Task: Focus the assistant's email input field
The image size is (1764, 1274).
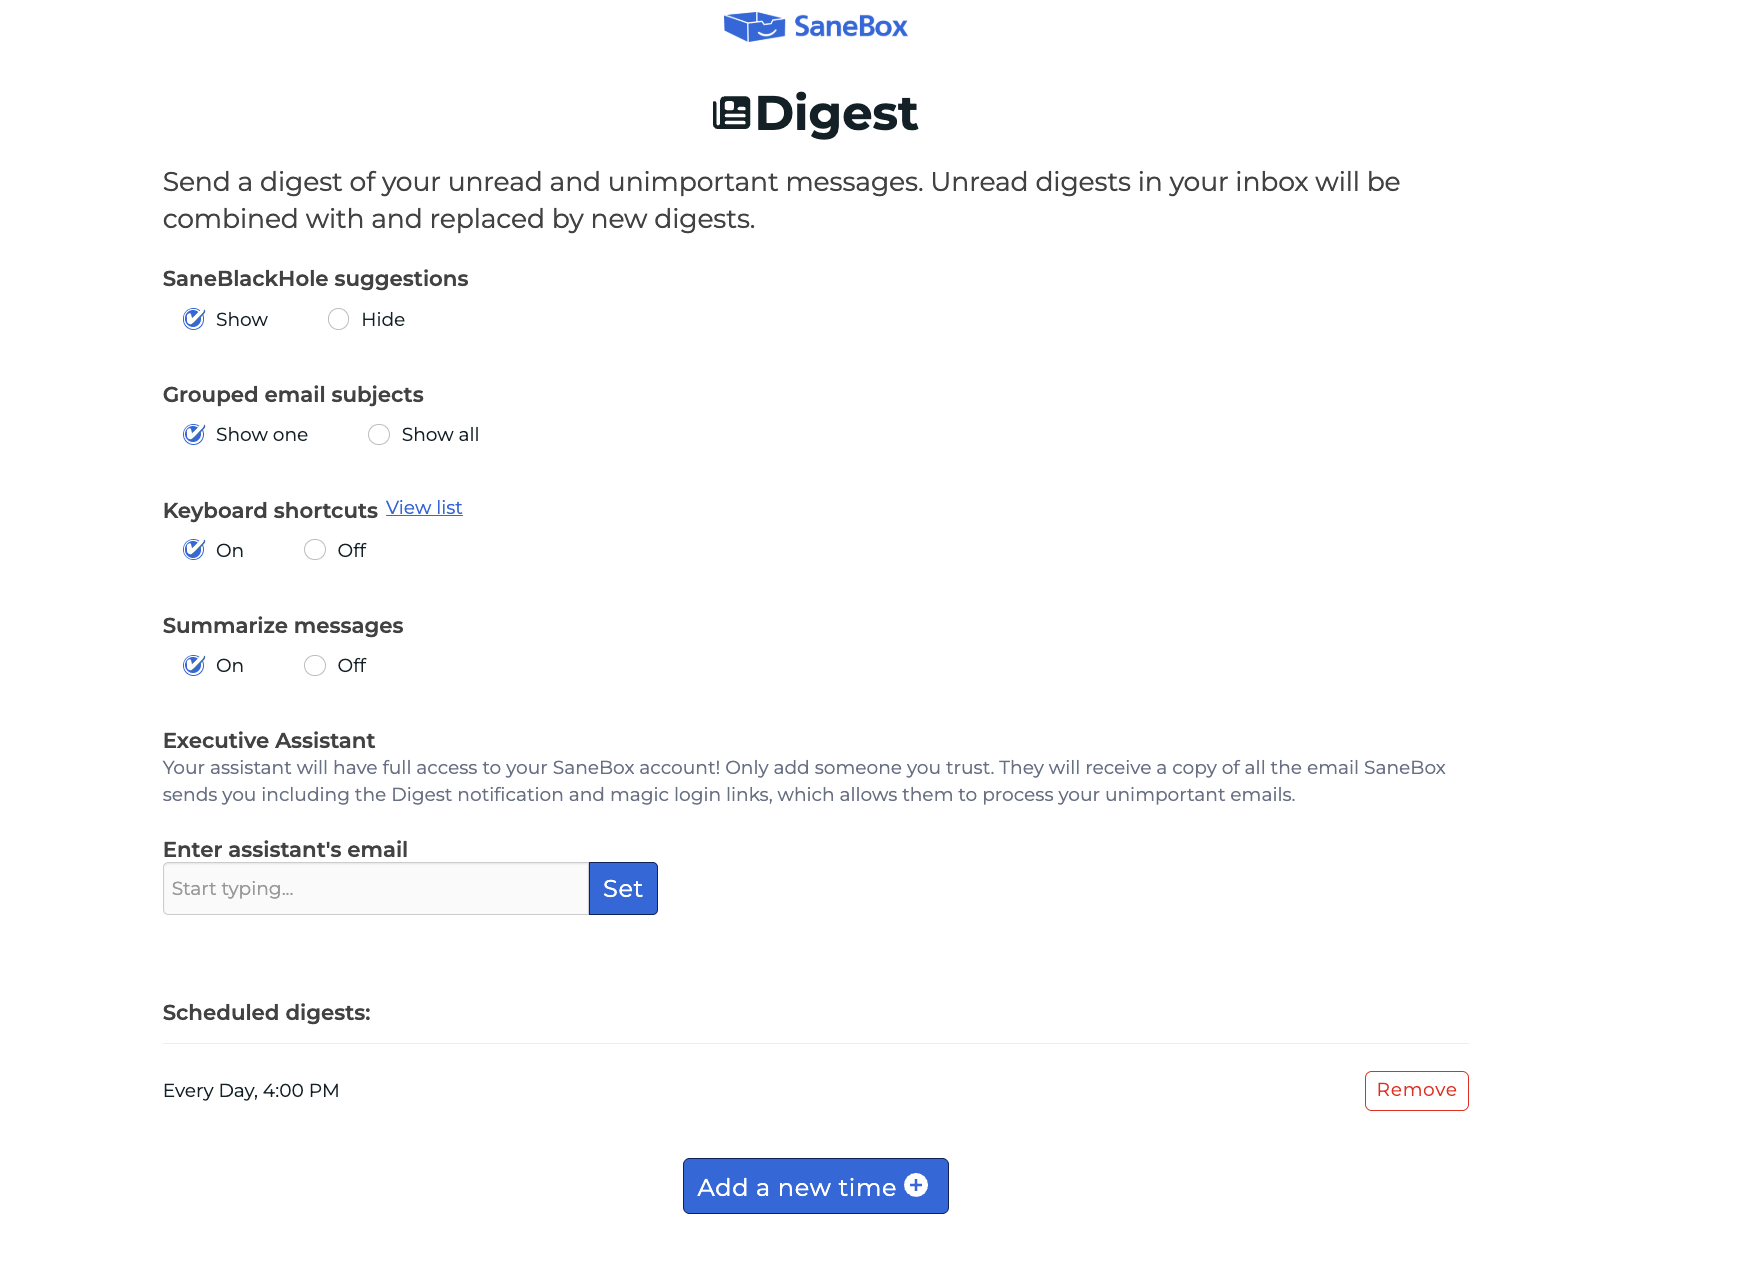Action: click(x=376, y=888)
